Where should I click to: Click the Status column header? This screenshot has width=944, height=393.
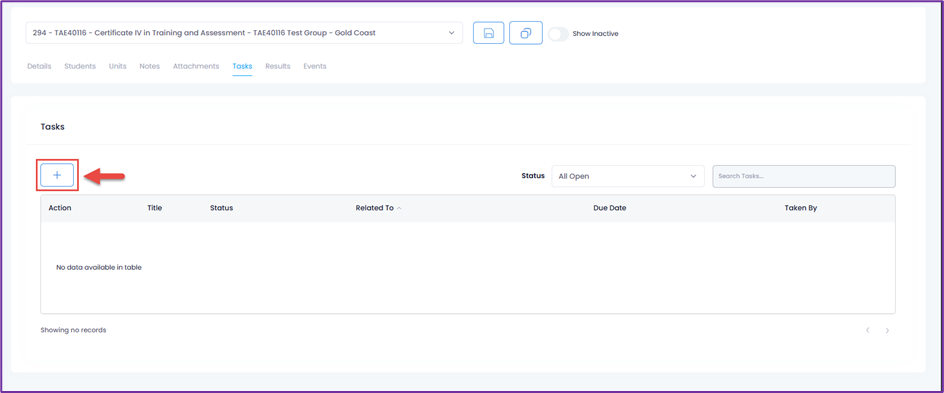(x=222, y=208)
